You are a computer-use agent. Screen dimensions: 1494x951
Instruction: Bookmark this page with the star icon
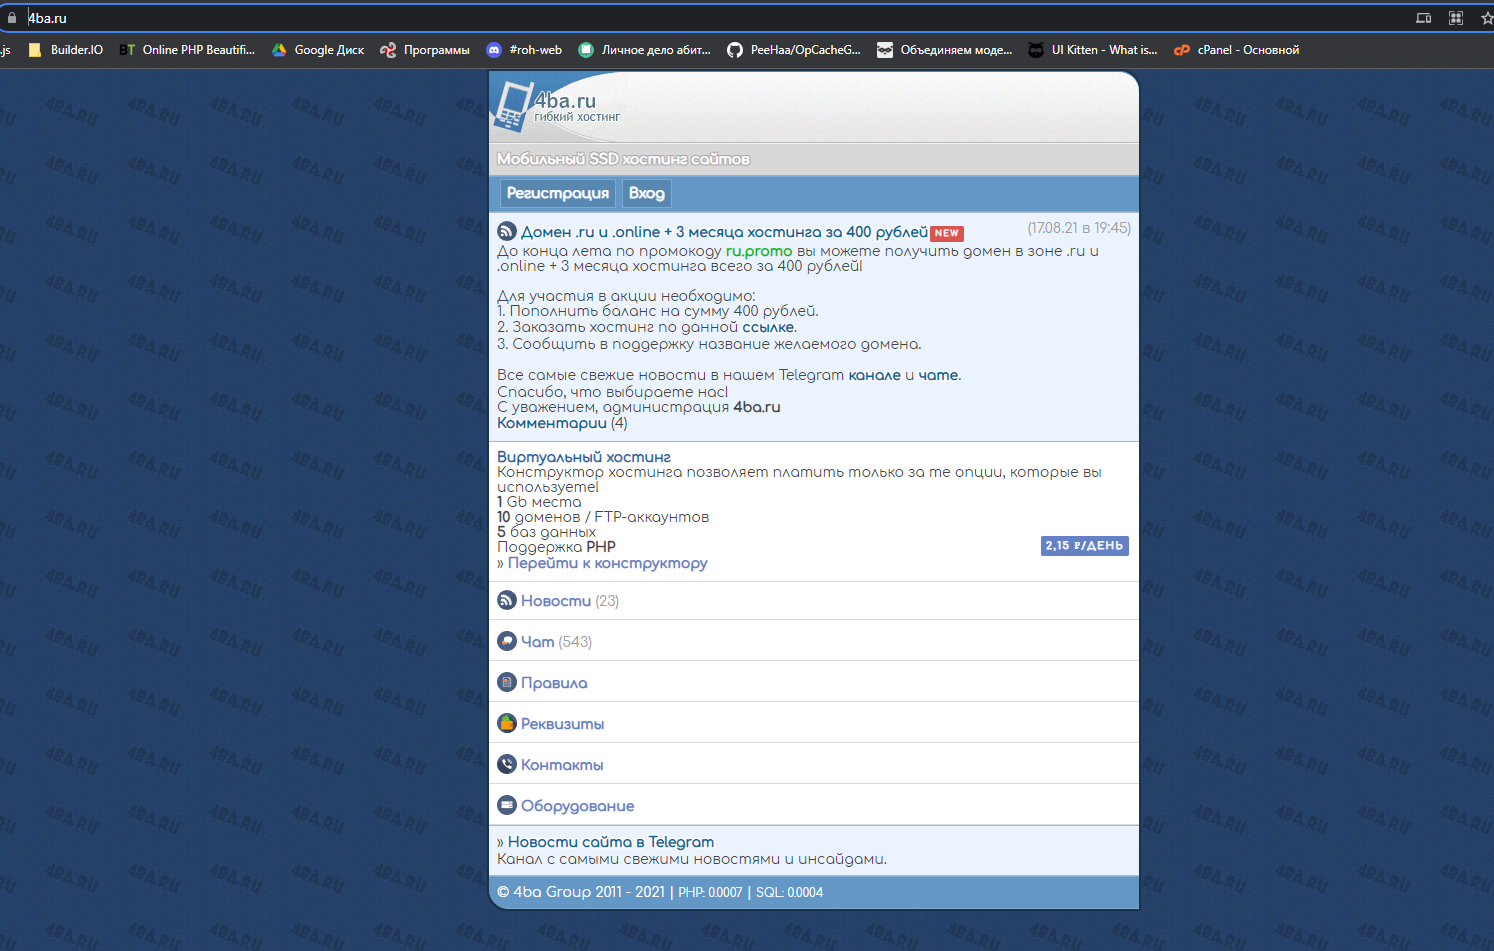[x=1486, y=18]
